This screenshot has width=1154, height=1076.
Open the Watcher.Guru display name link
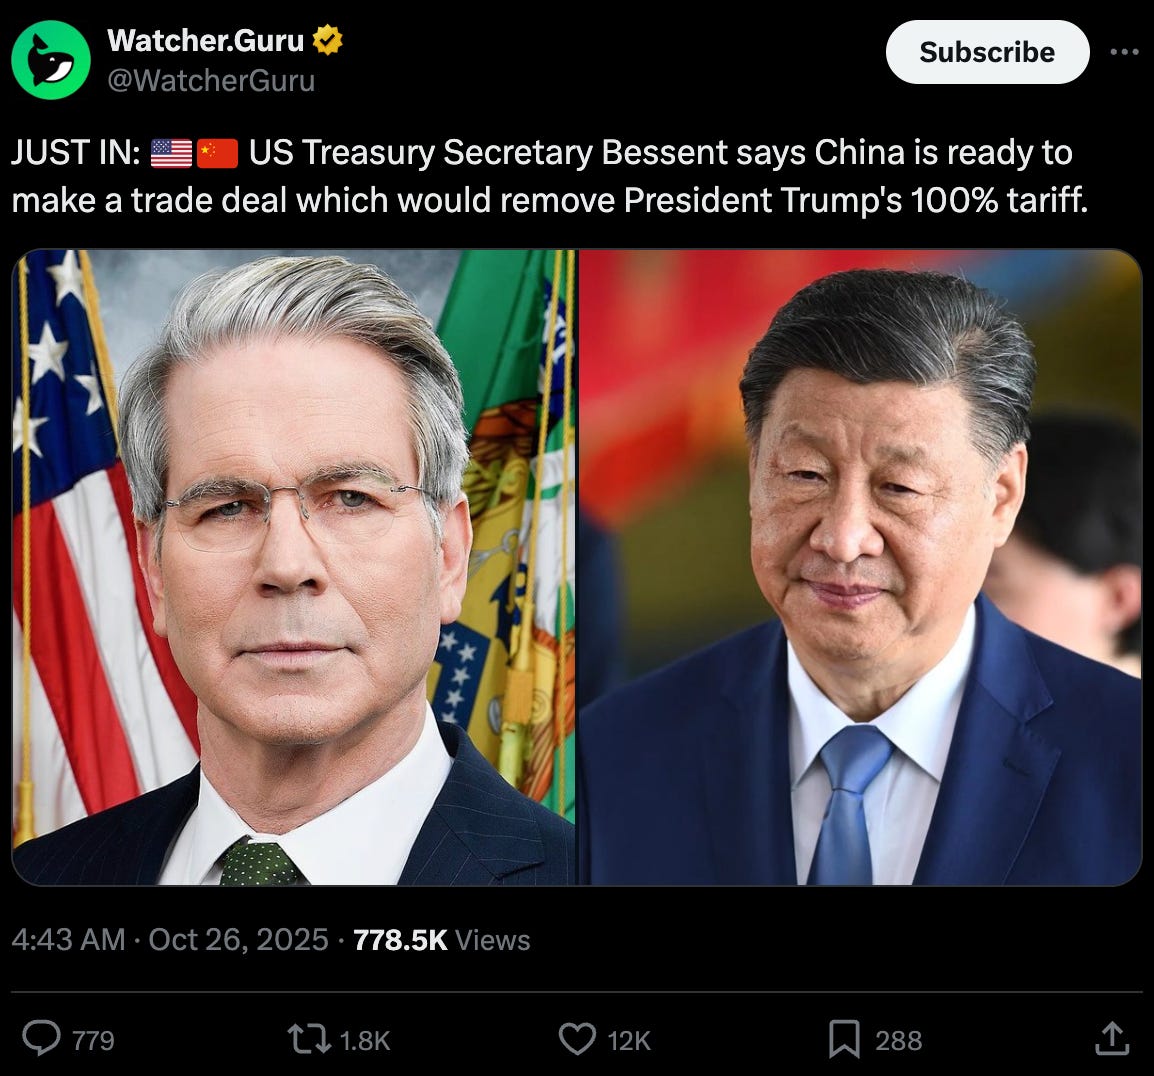point(205,40)
